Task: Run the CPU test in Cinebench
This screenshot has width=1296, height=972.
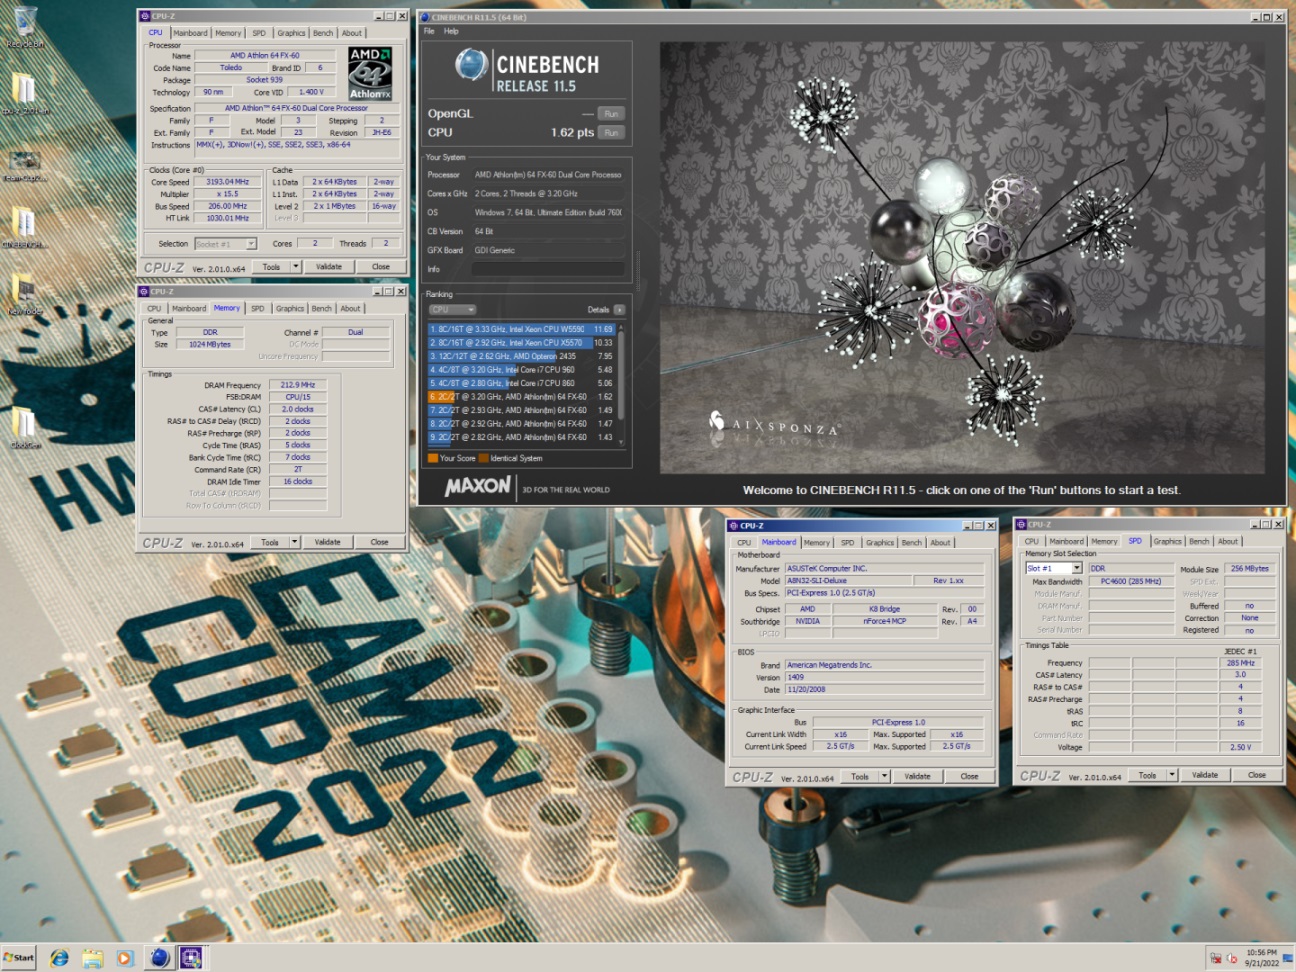Action: click(611, 132)
